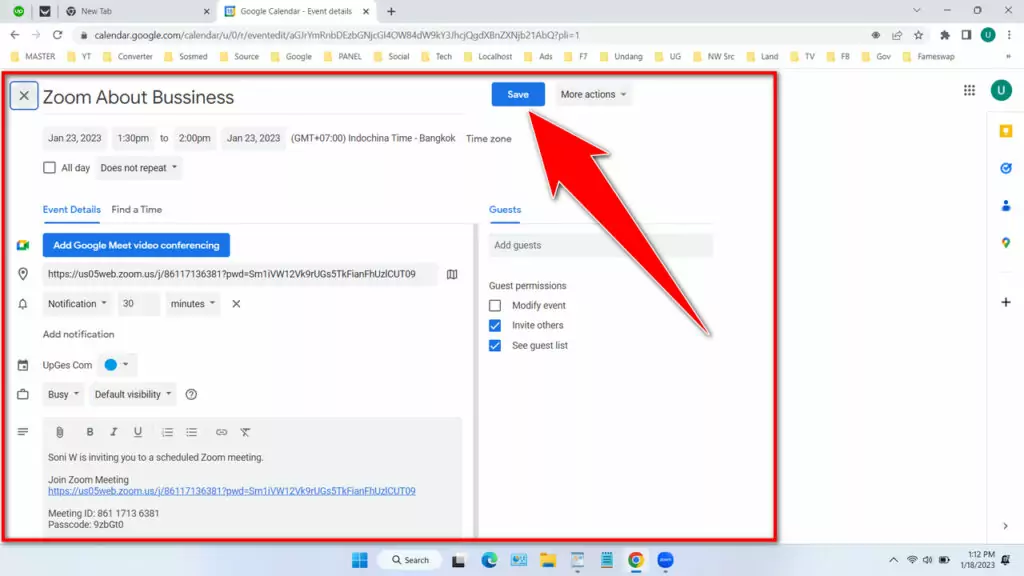This screenshot has width=1024, height=576.
Task: Open the minutes unit dropdown
Action: [193, 304]
